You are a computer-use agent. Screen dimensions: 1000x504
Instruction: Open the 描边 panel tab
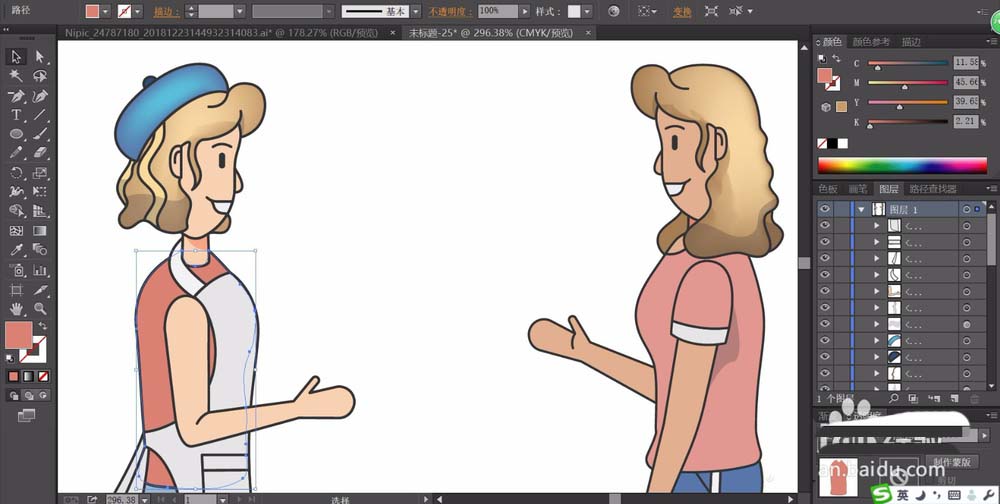pos(911,42)
